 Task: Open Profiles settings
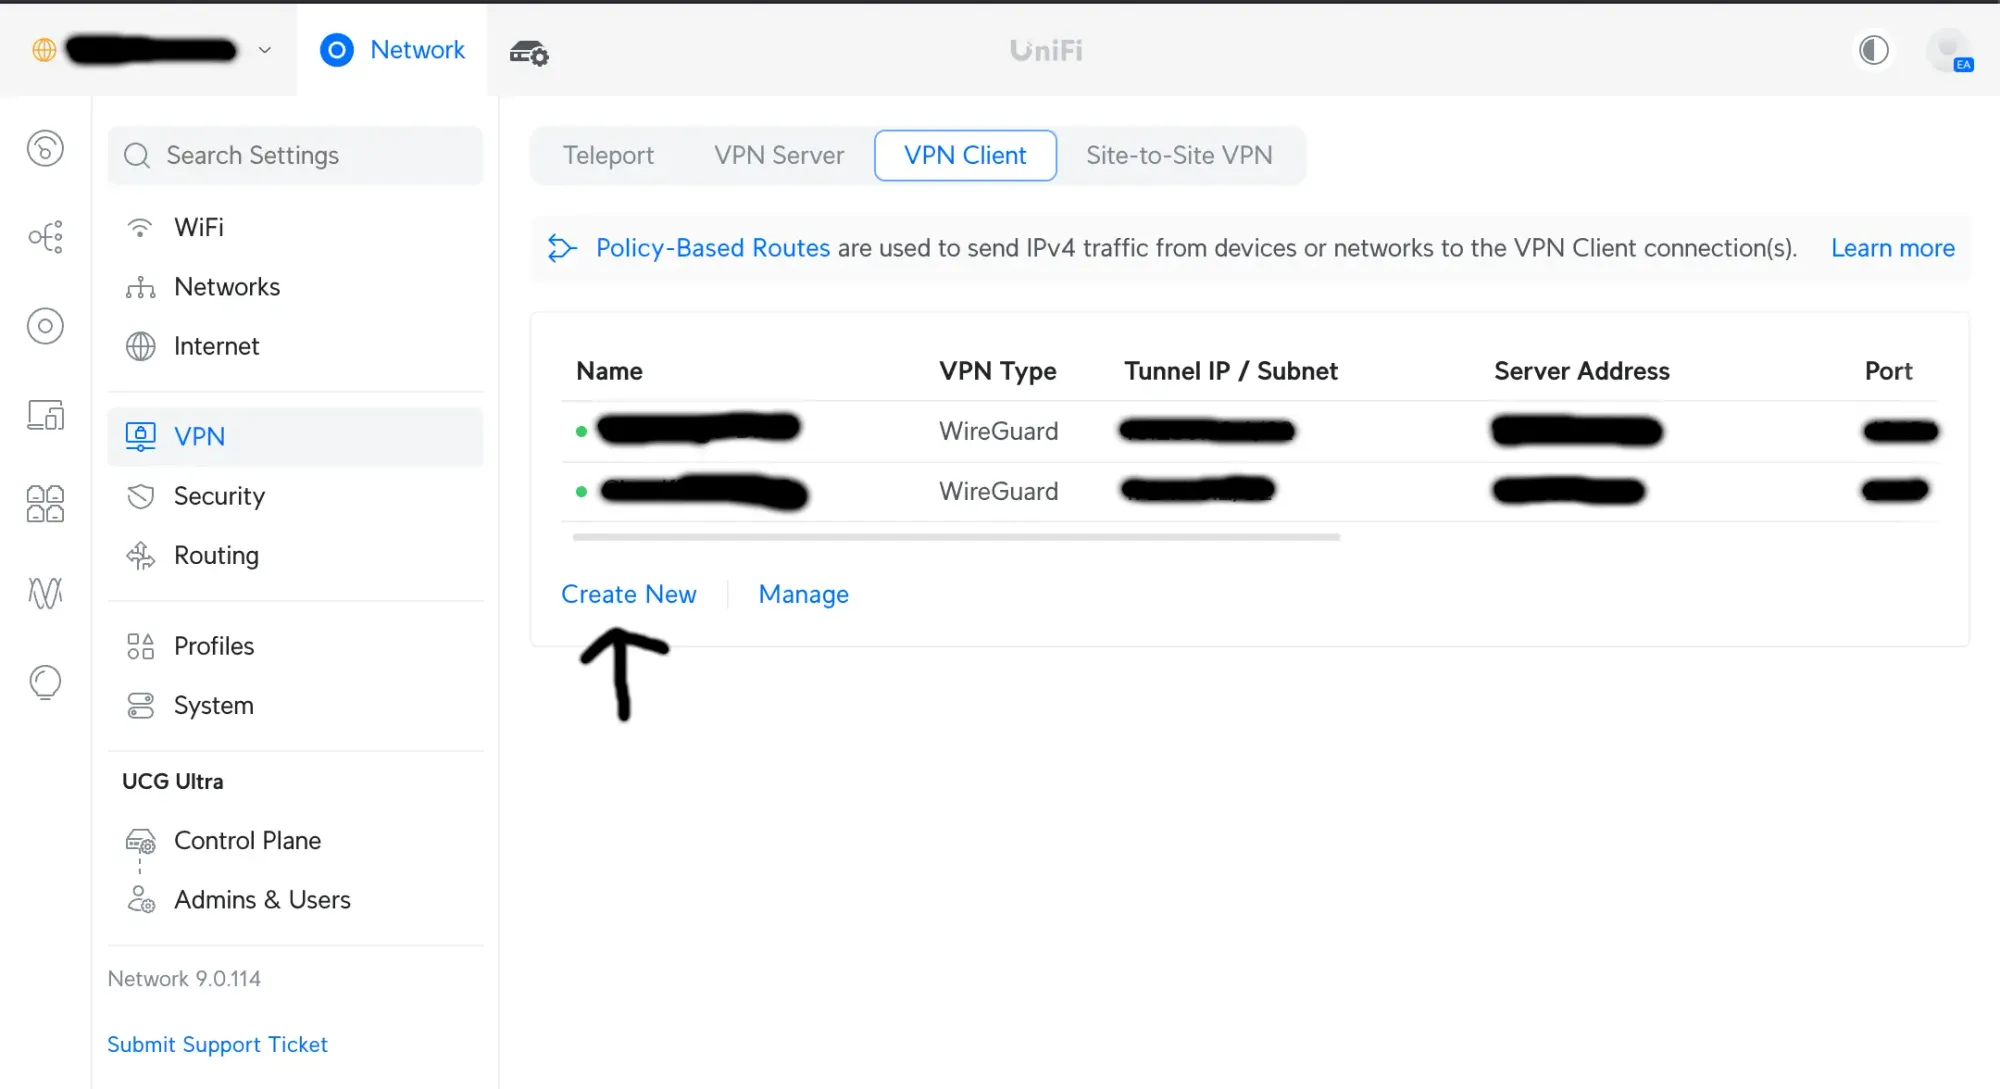pos(295,646)
